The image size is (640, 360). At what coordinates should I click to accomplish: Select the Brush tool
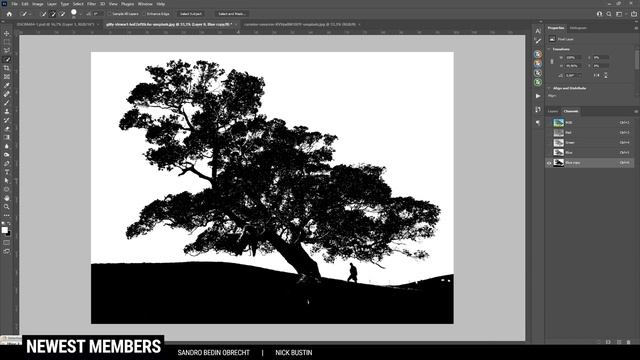point(7,102)
